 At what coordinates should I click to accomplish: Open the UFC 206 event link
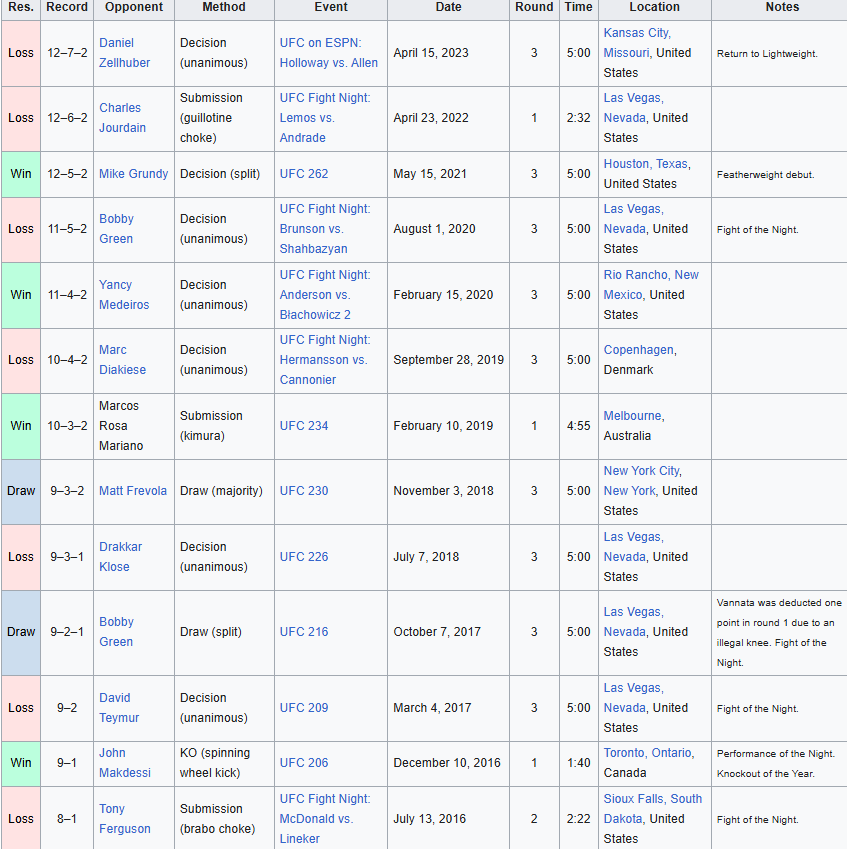pos(304,763)
